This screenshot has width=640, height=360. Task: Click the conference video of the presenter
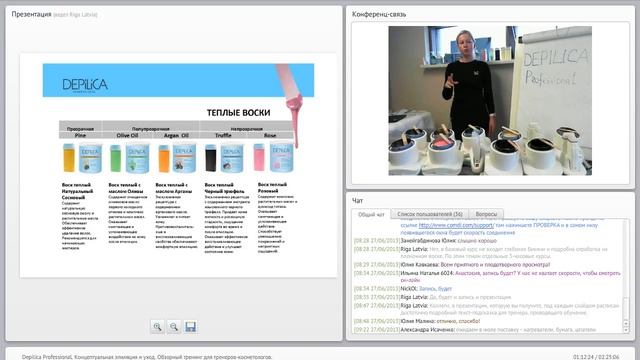[490, 101]
